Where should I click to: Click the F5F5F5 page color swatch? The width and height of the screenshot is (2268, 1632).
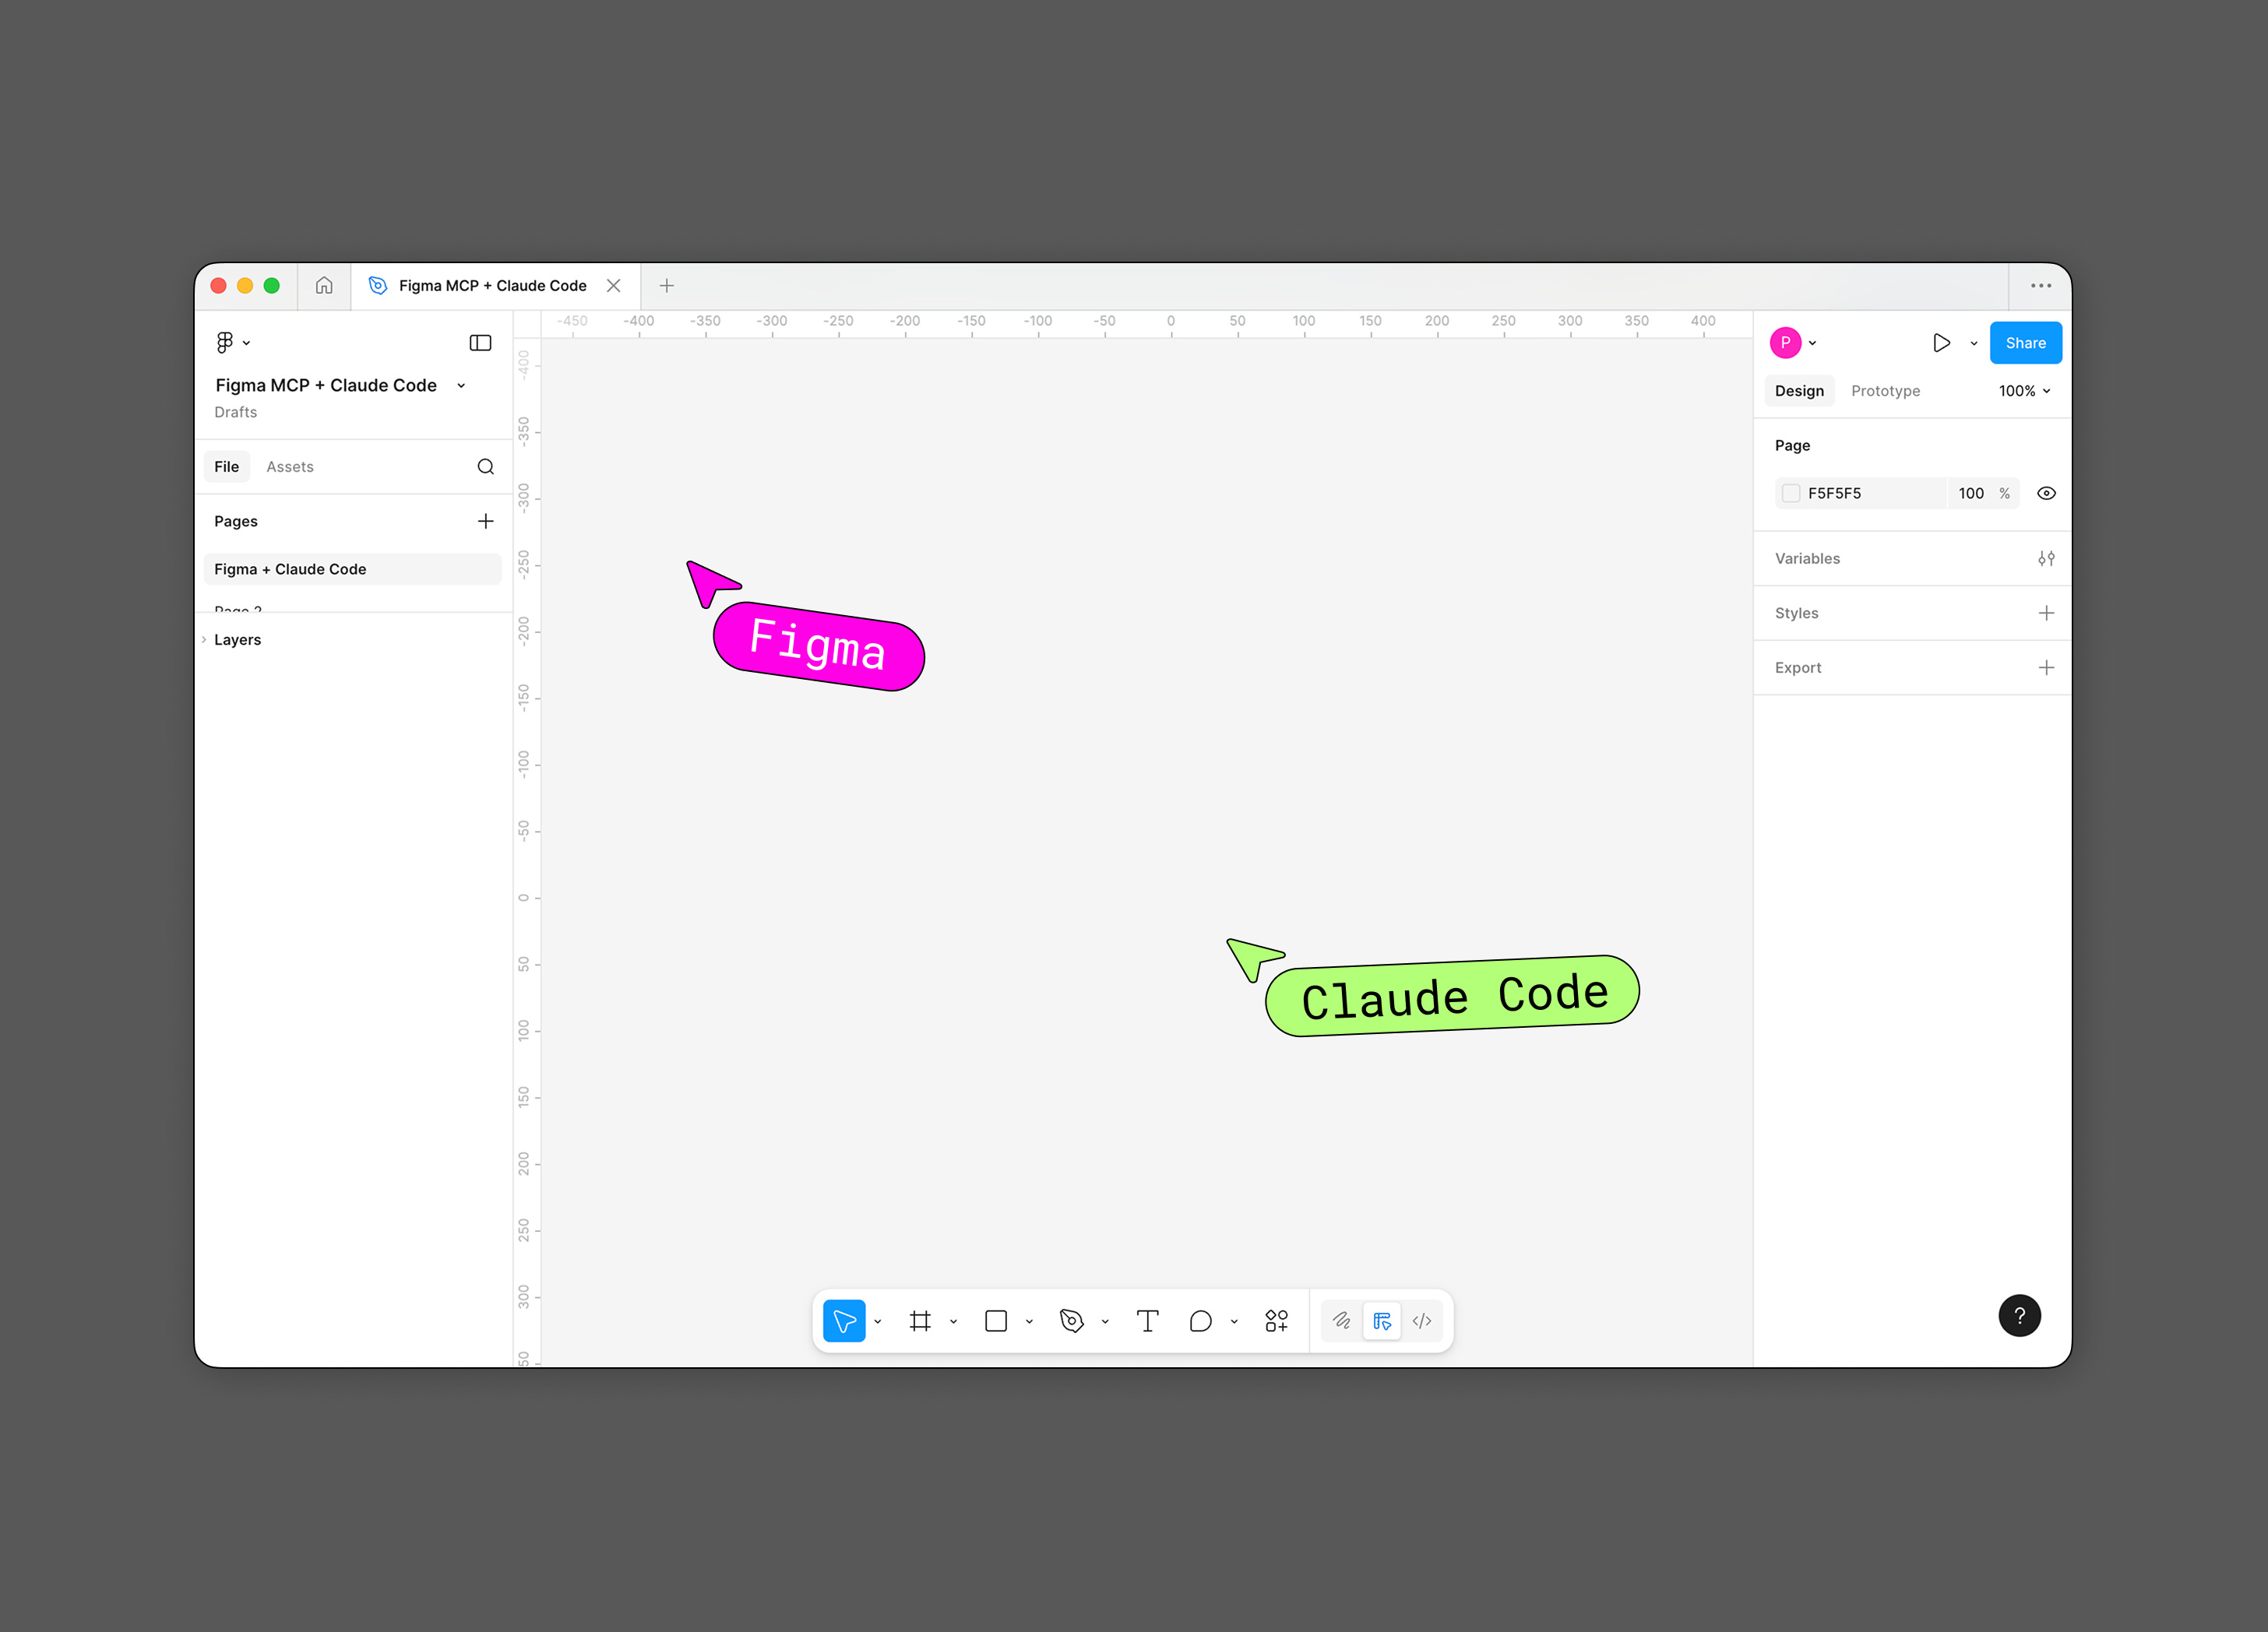pyautogui.click(x=1791, y=493)
